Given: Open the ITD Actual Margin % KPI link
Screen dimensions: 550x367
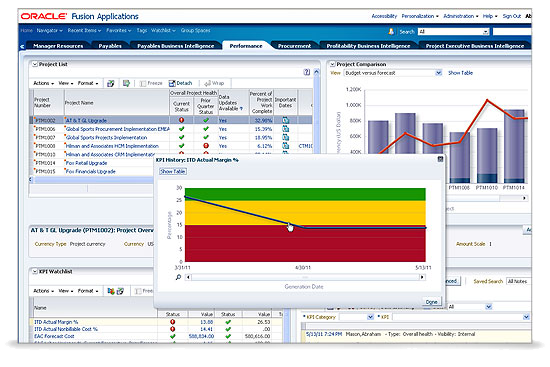Looking at the screenshot, I should click(56, 322).
